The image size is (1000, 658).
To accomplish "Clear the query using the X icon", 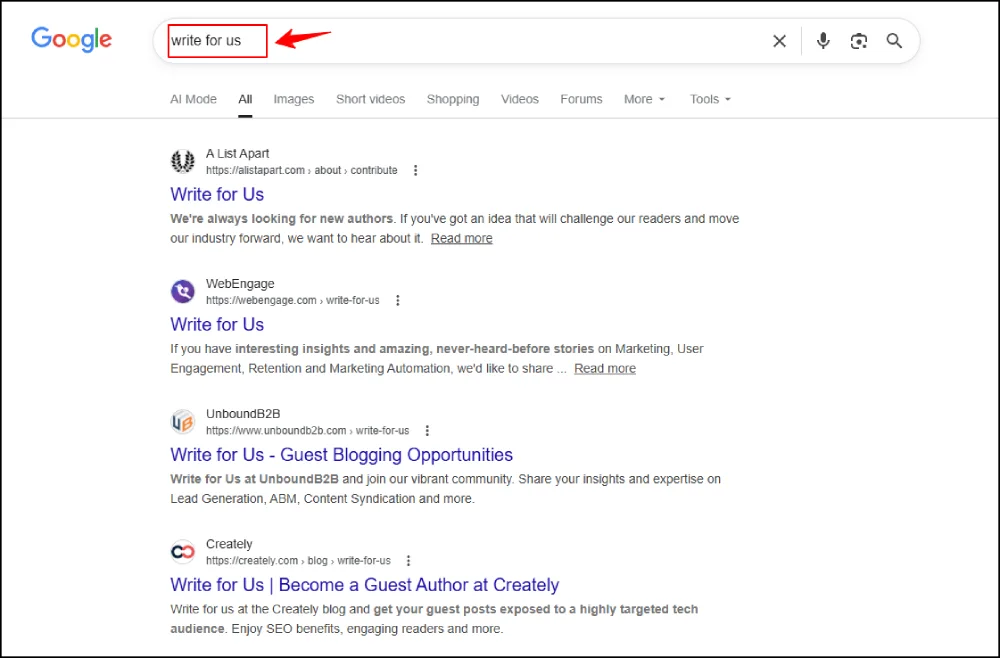I will click(x=779, y=41).
